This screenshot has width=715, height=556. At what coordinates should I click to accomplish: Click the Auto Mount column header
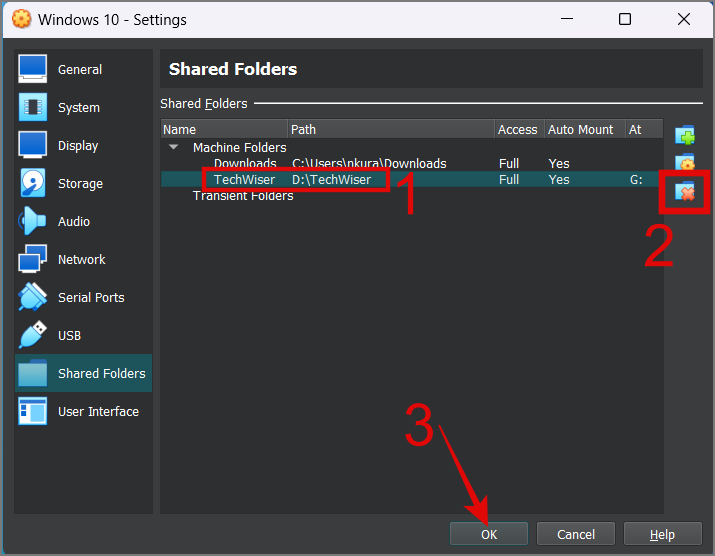(x=585, y=129)
